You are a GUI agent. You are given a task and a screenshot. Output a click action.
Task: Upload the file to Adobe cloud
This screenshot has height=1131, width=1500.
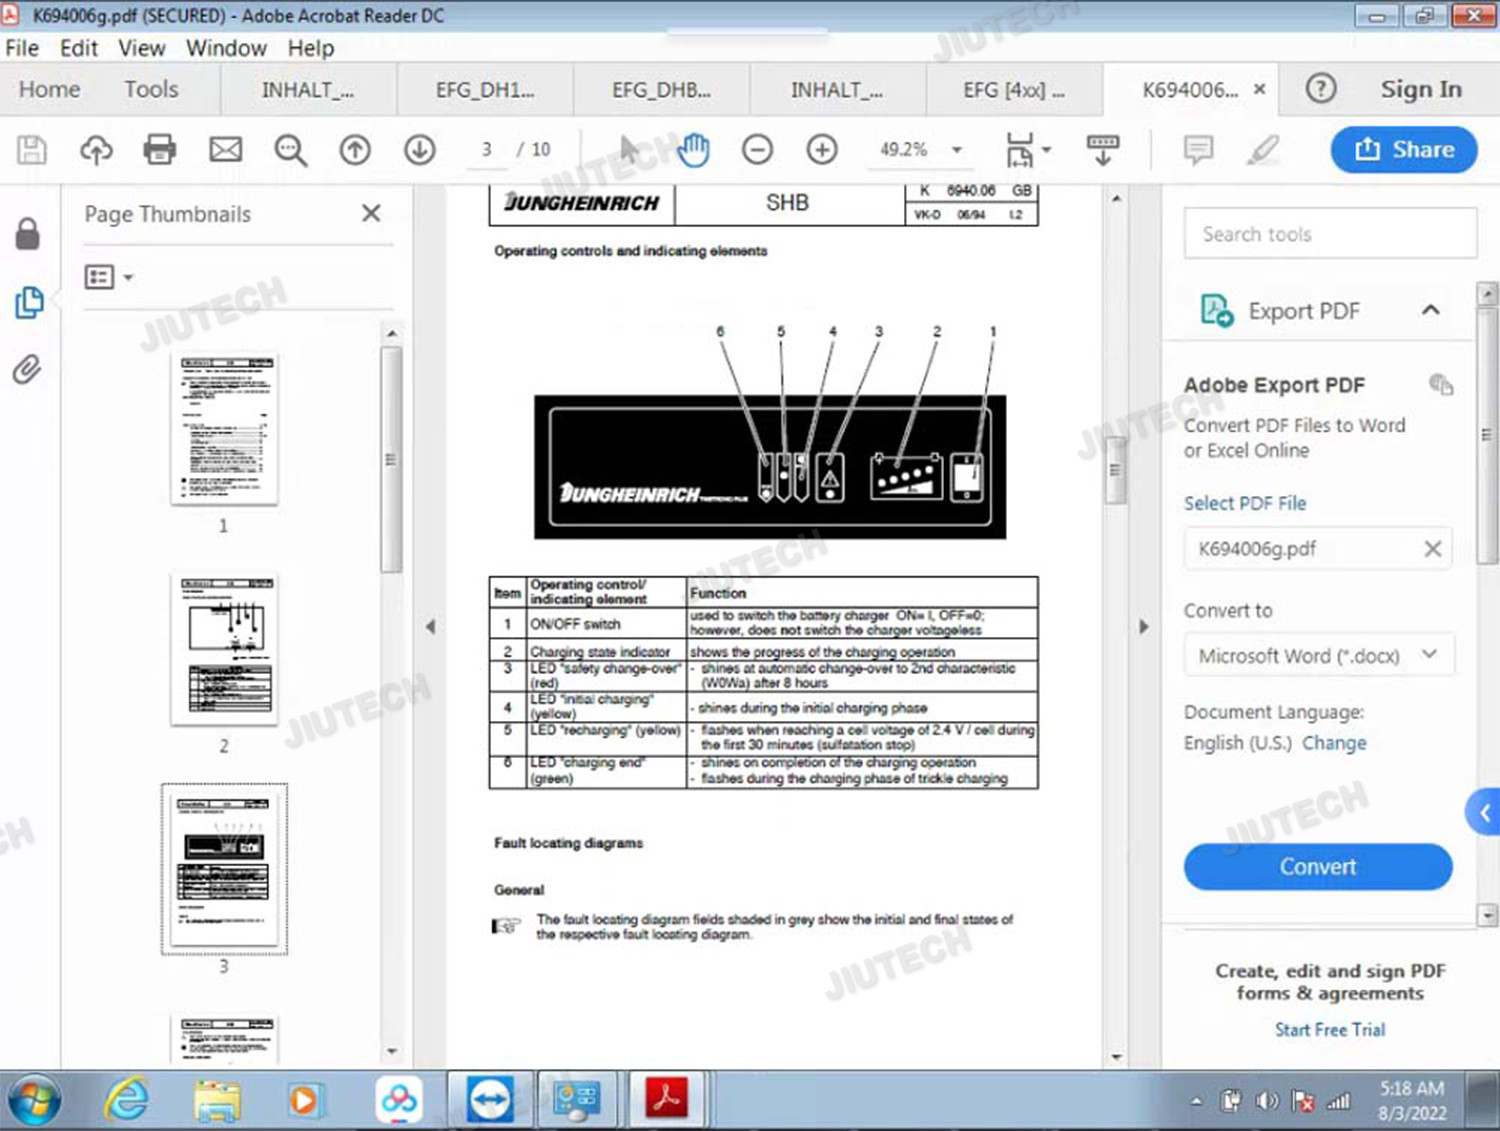[96, 150]
